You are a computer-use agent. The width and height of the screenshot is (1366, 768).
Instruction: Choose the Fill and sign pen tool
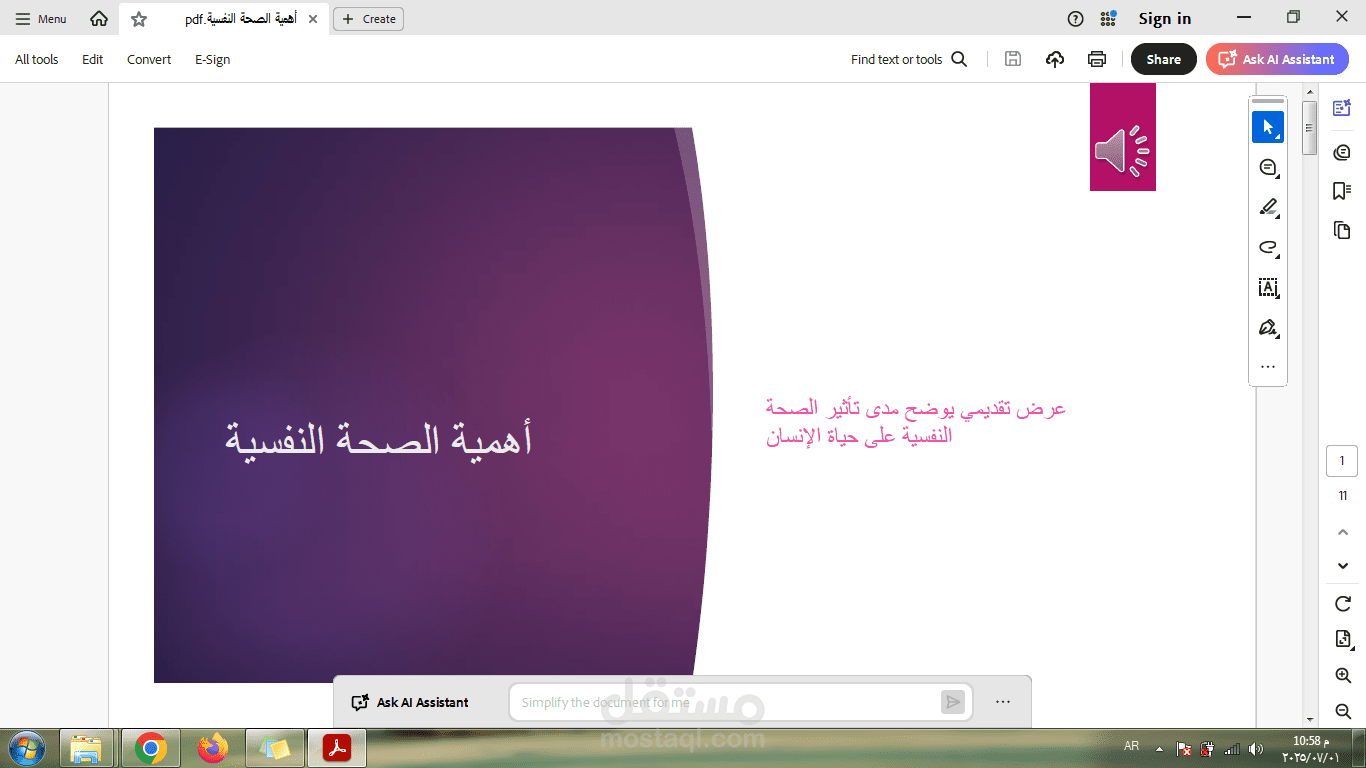coord(1268,328)
